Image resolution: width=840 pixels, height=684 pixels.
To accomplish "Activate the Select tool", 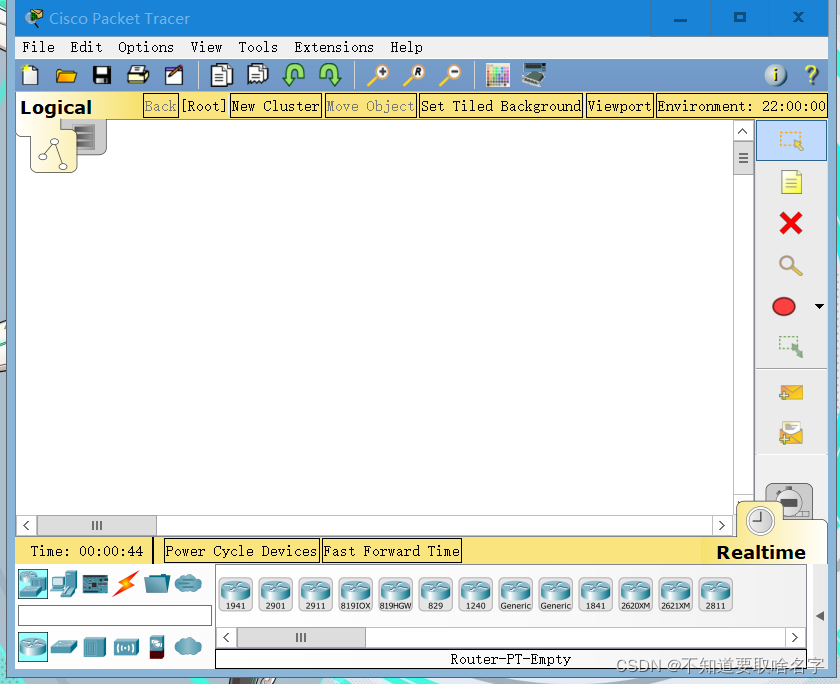I will pos(791,141).
